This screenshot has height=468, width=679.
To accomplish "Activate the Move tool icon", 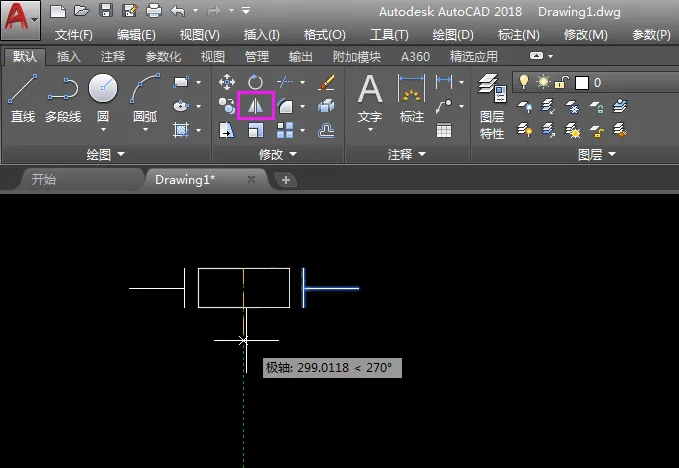I will point(227,82).
